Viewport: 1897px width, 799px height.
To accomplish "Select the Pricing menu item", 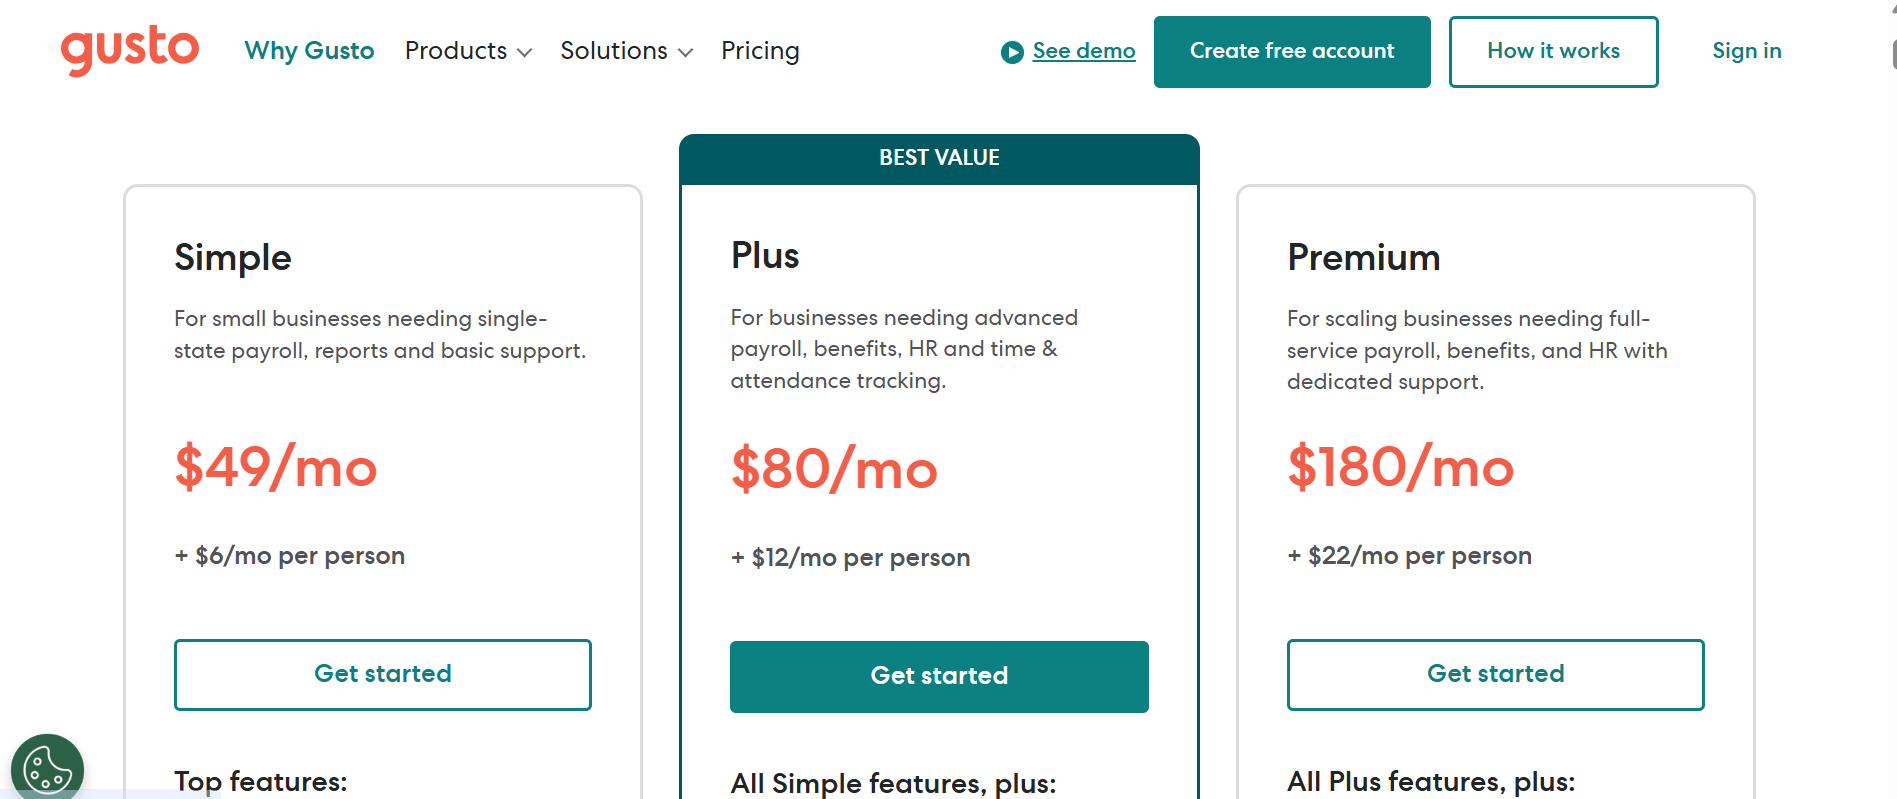I will (760, 50).
